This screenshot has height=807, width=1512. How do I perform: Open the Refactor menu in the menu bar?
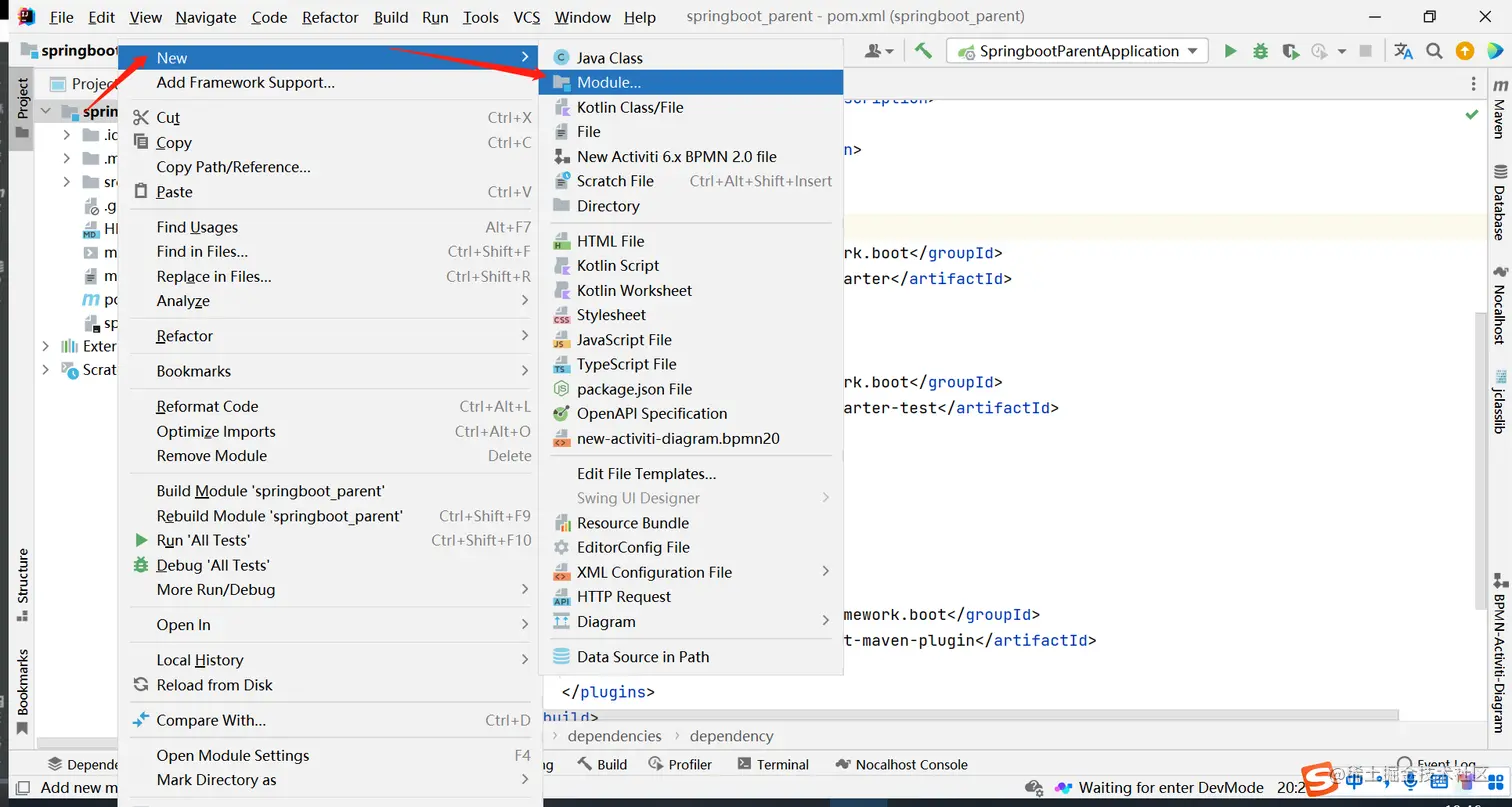(330, 17)
